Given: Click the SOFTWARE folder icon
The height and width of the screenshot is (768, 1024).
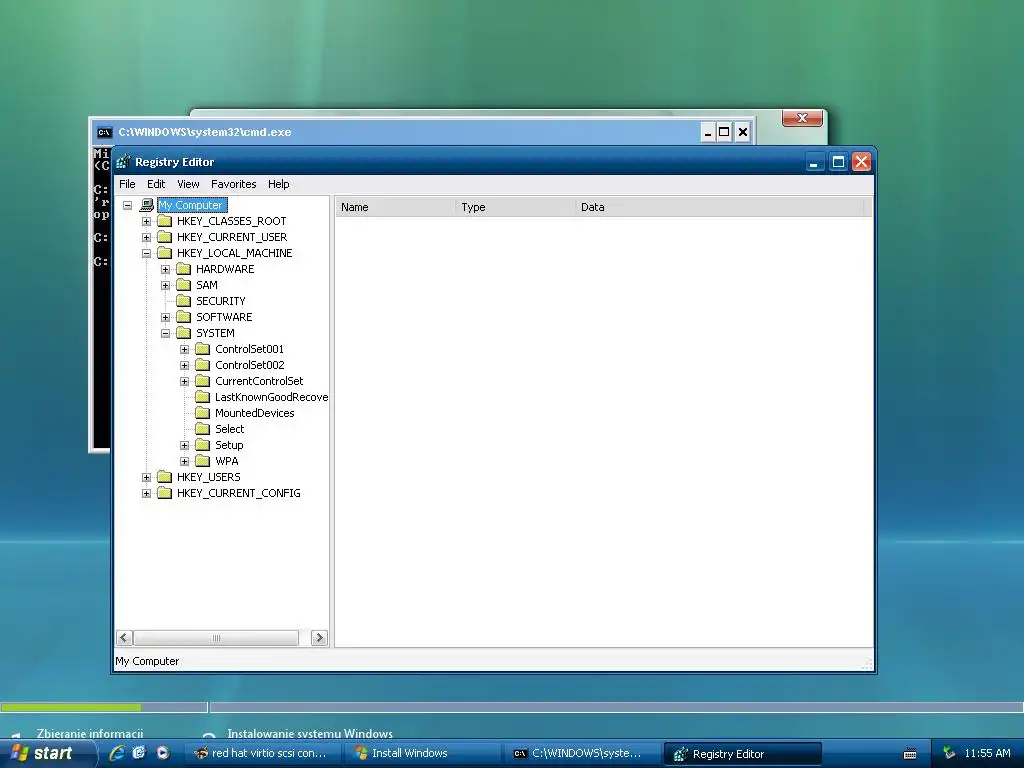Looking at the screenshot, I should [184, 317].
